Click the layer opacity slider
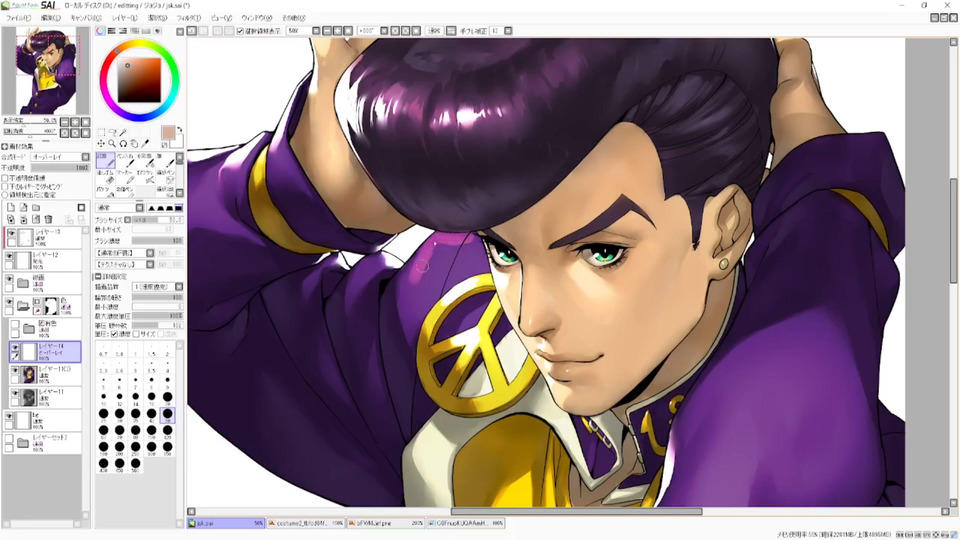The image size is (960, 540). pos(60,168)
